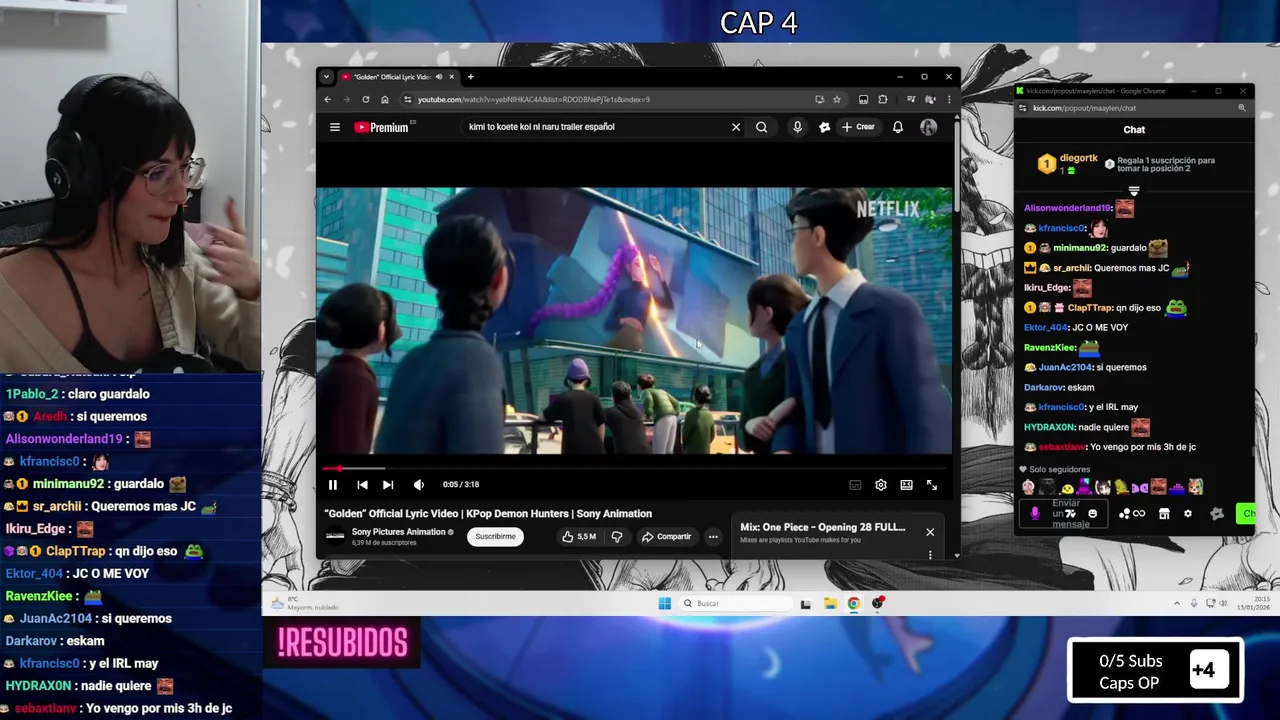Toggle subtitles in the video player
The width and height of the screenshot is (1280, 720).
pyautogui.click(x=855, y=485)
